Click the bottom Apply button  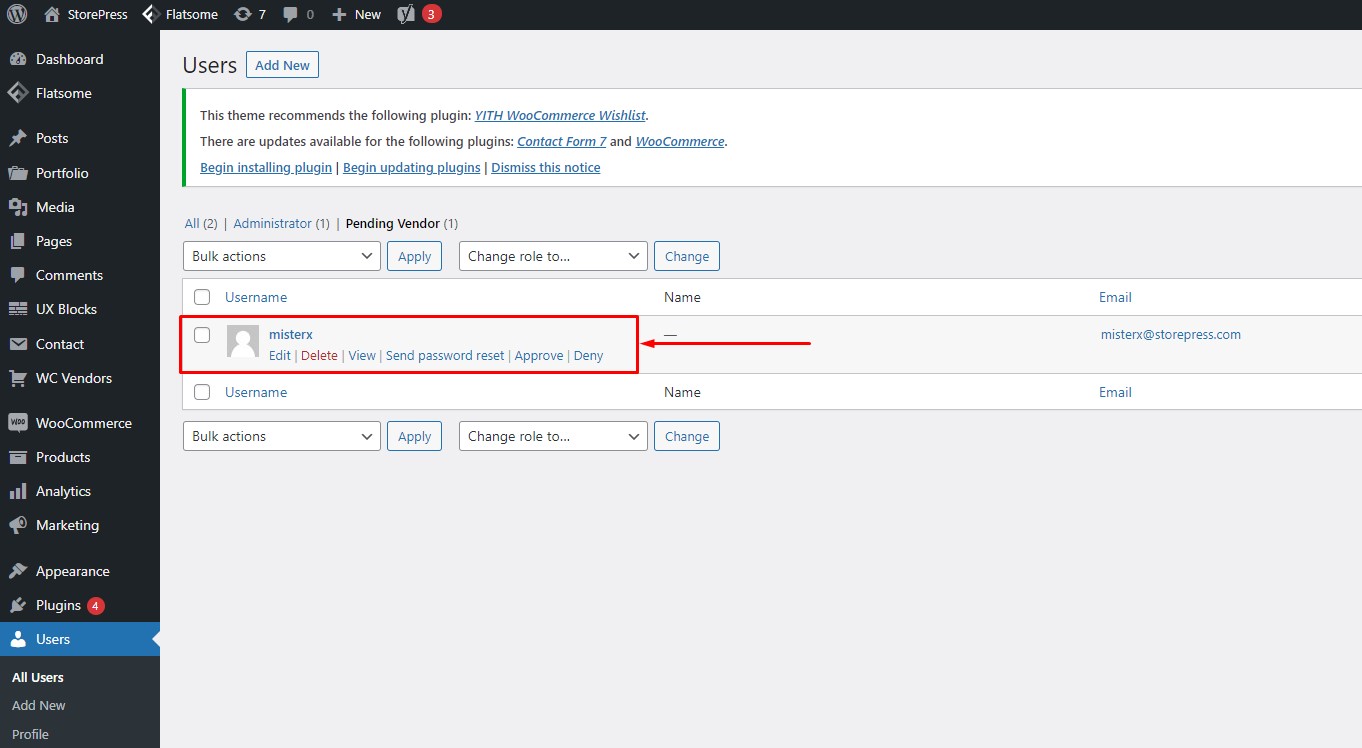click(414, 436)
